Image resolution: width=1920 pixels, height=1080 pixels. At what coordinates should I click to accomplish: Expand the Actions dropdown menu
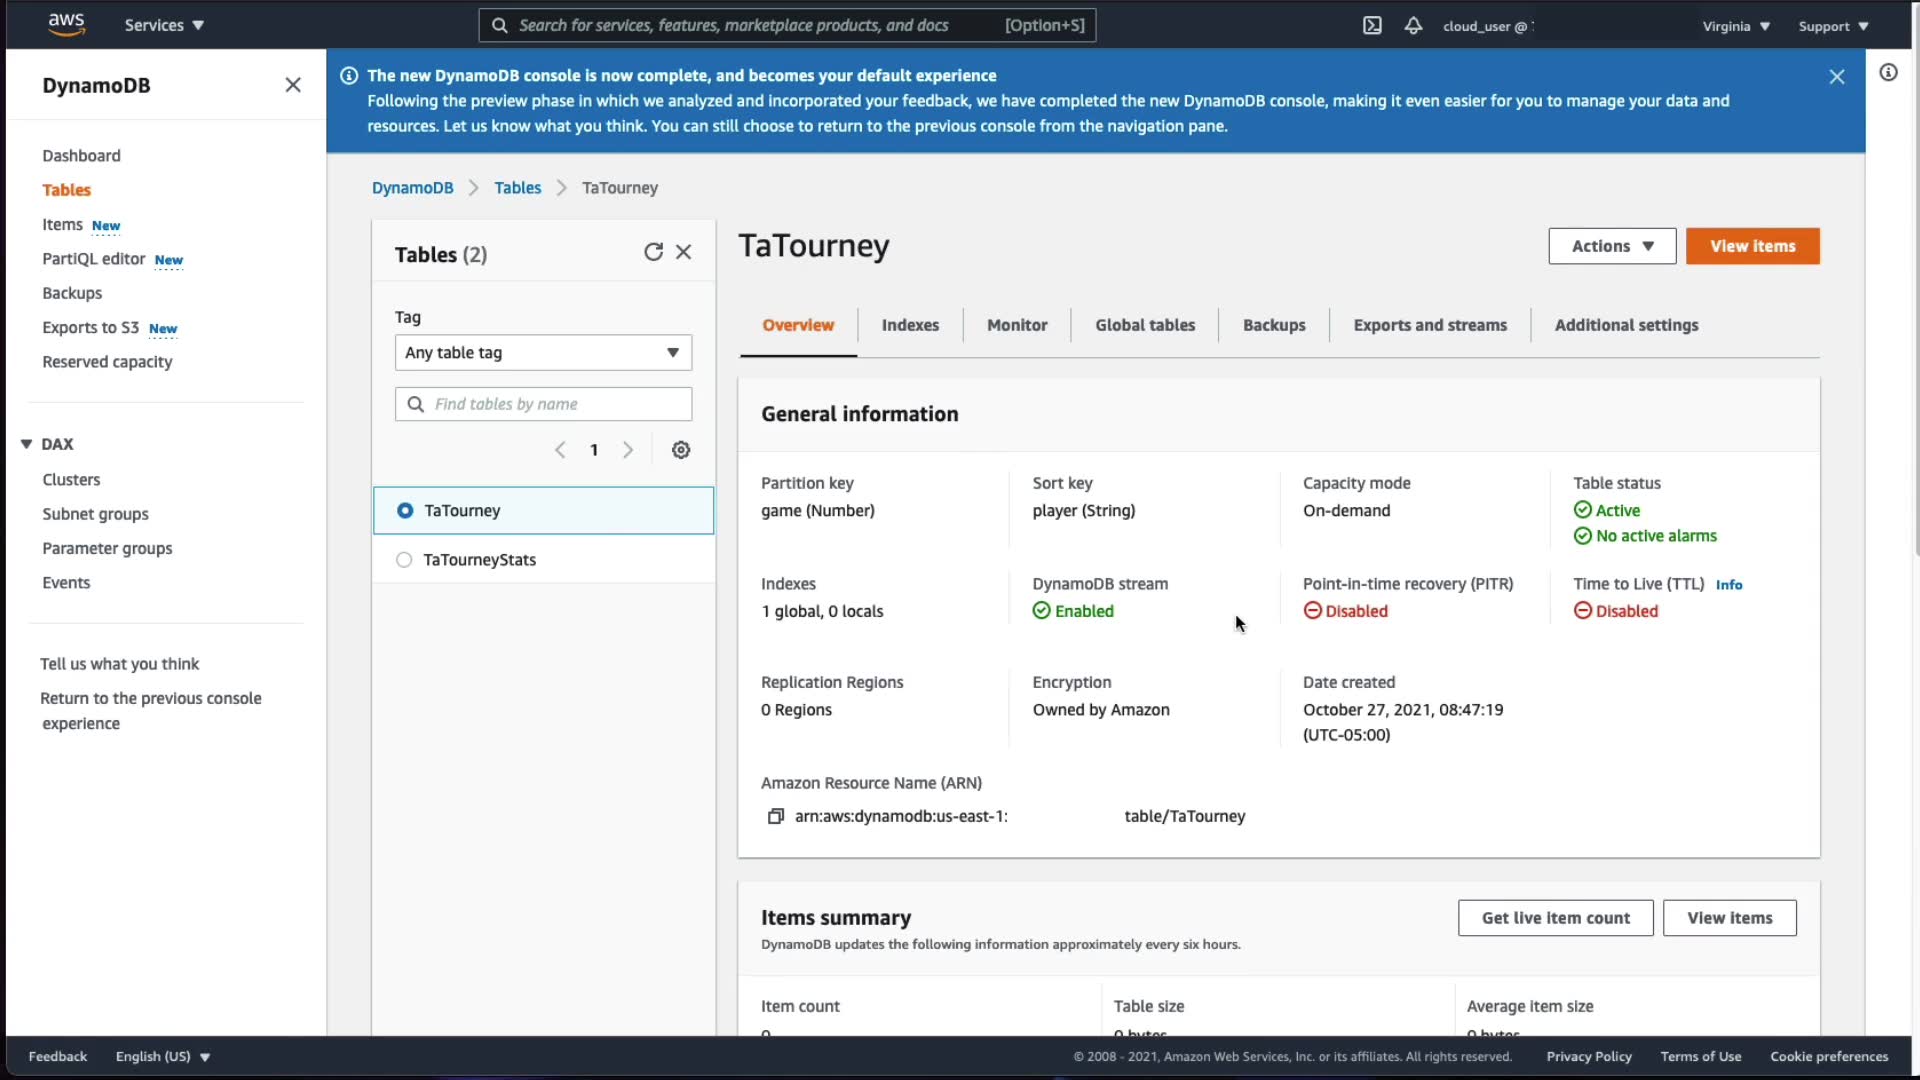click(x=1612, y=246)
